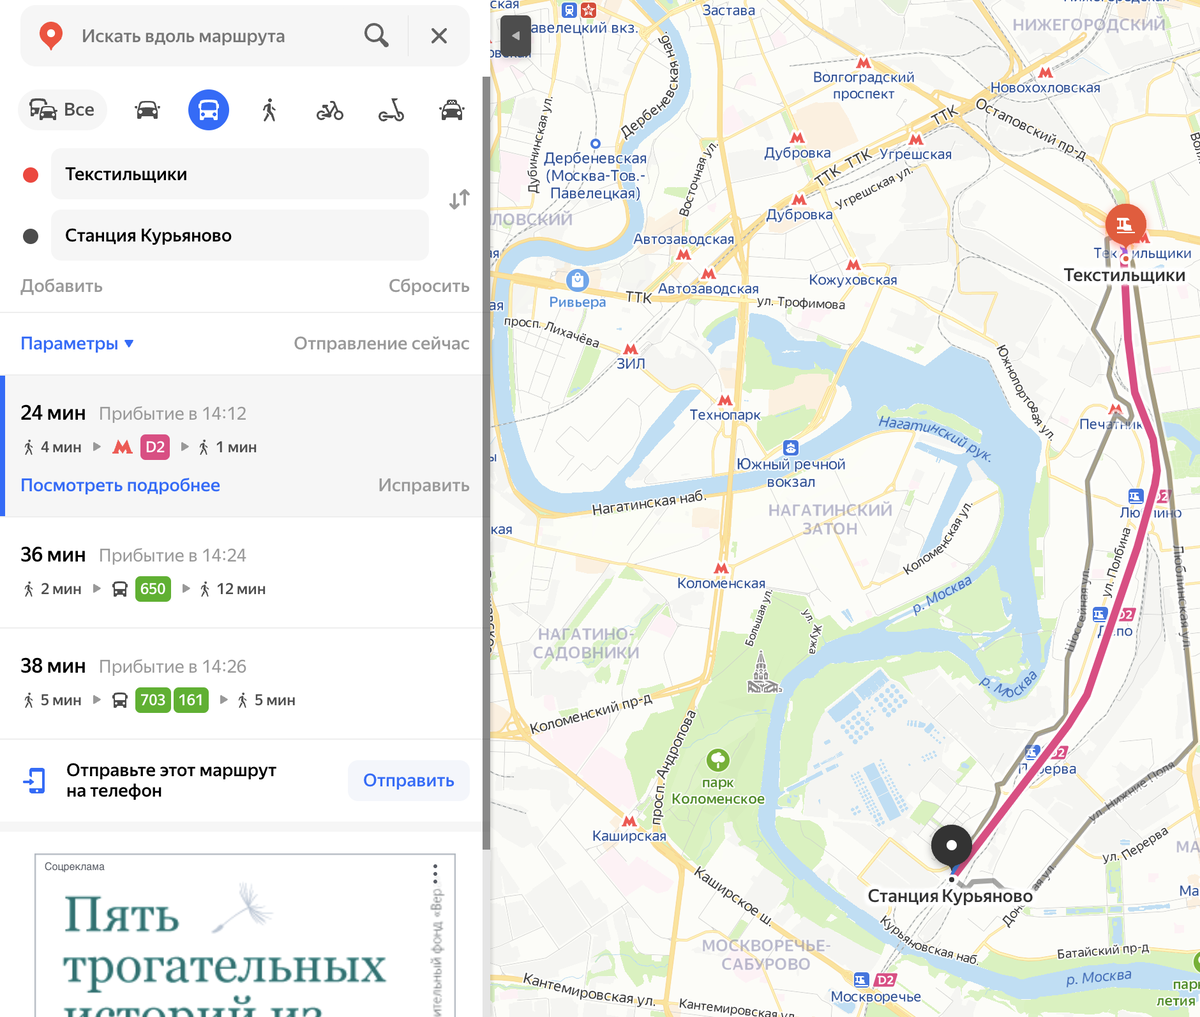This screenshot has width=1200, height=1017.
Task: Select the car transport mode icon
Action: [147, 110]
